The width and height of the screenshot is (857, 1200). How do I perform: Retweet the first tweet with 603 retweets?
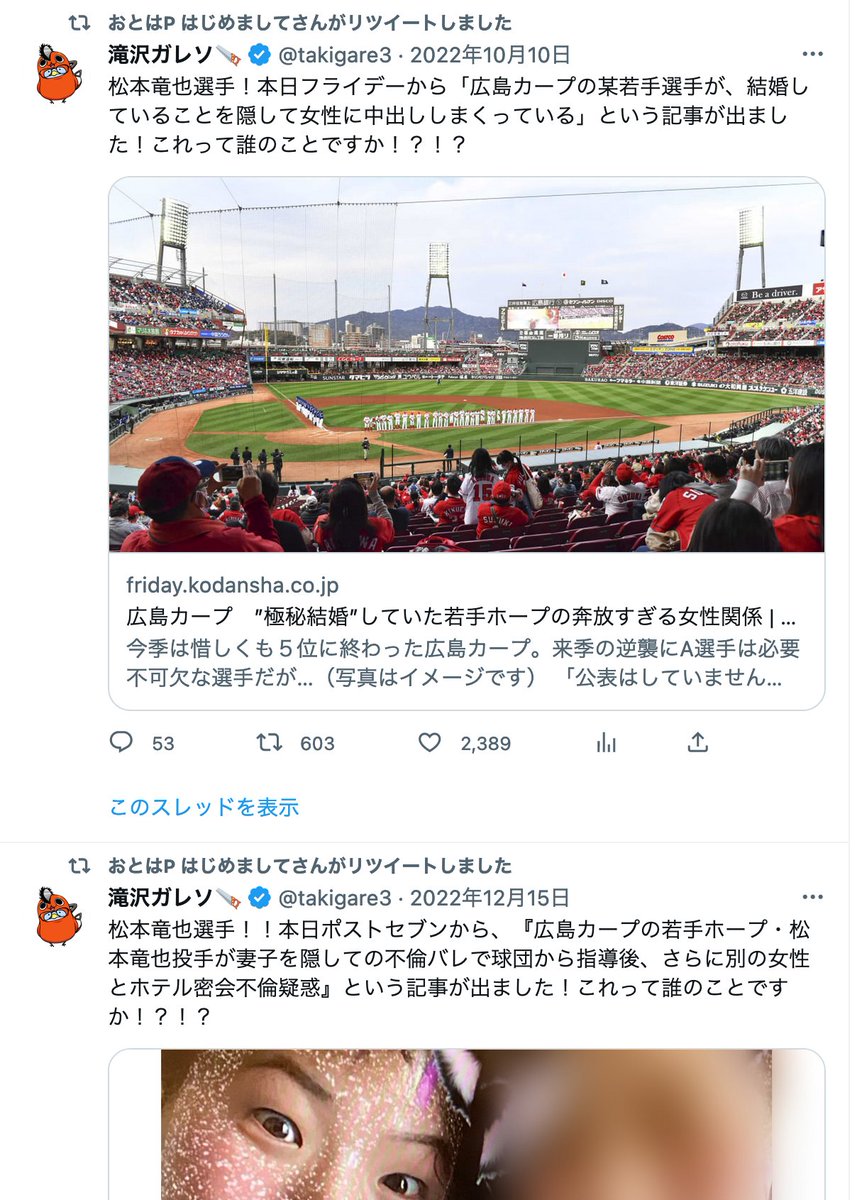pos(269,743)
